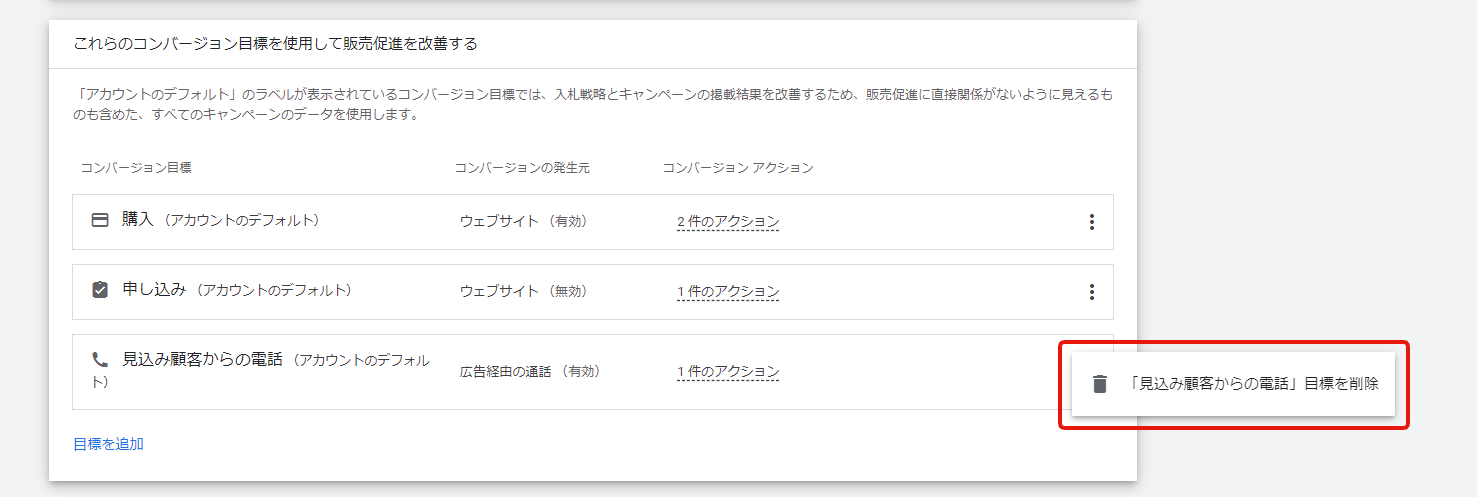This screenshot has width=1477, height=497.
Task: Click the credit card icon beside 購入
Action: pos(100,221)
